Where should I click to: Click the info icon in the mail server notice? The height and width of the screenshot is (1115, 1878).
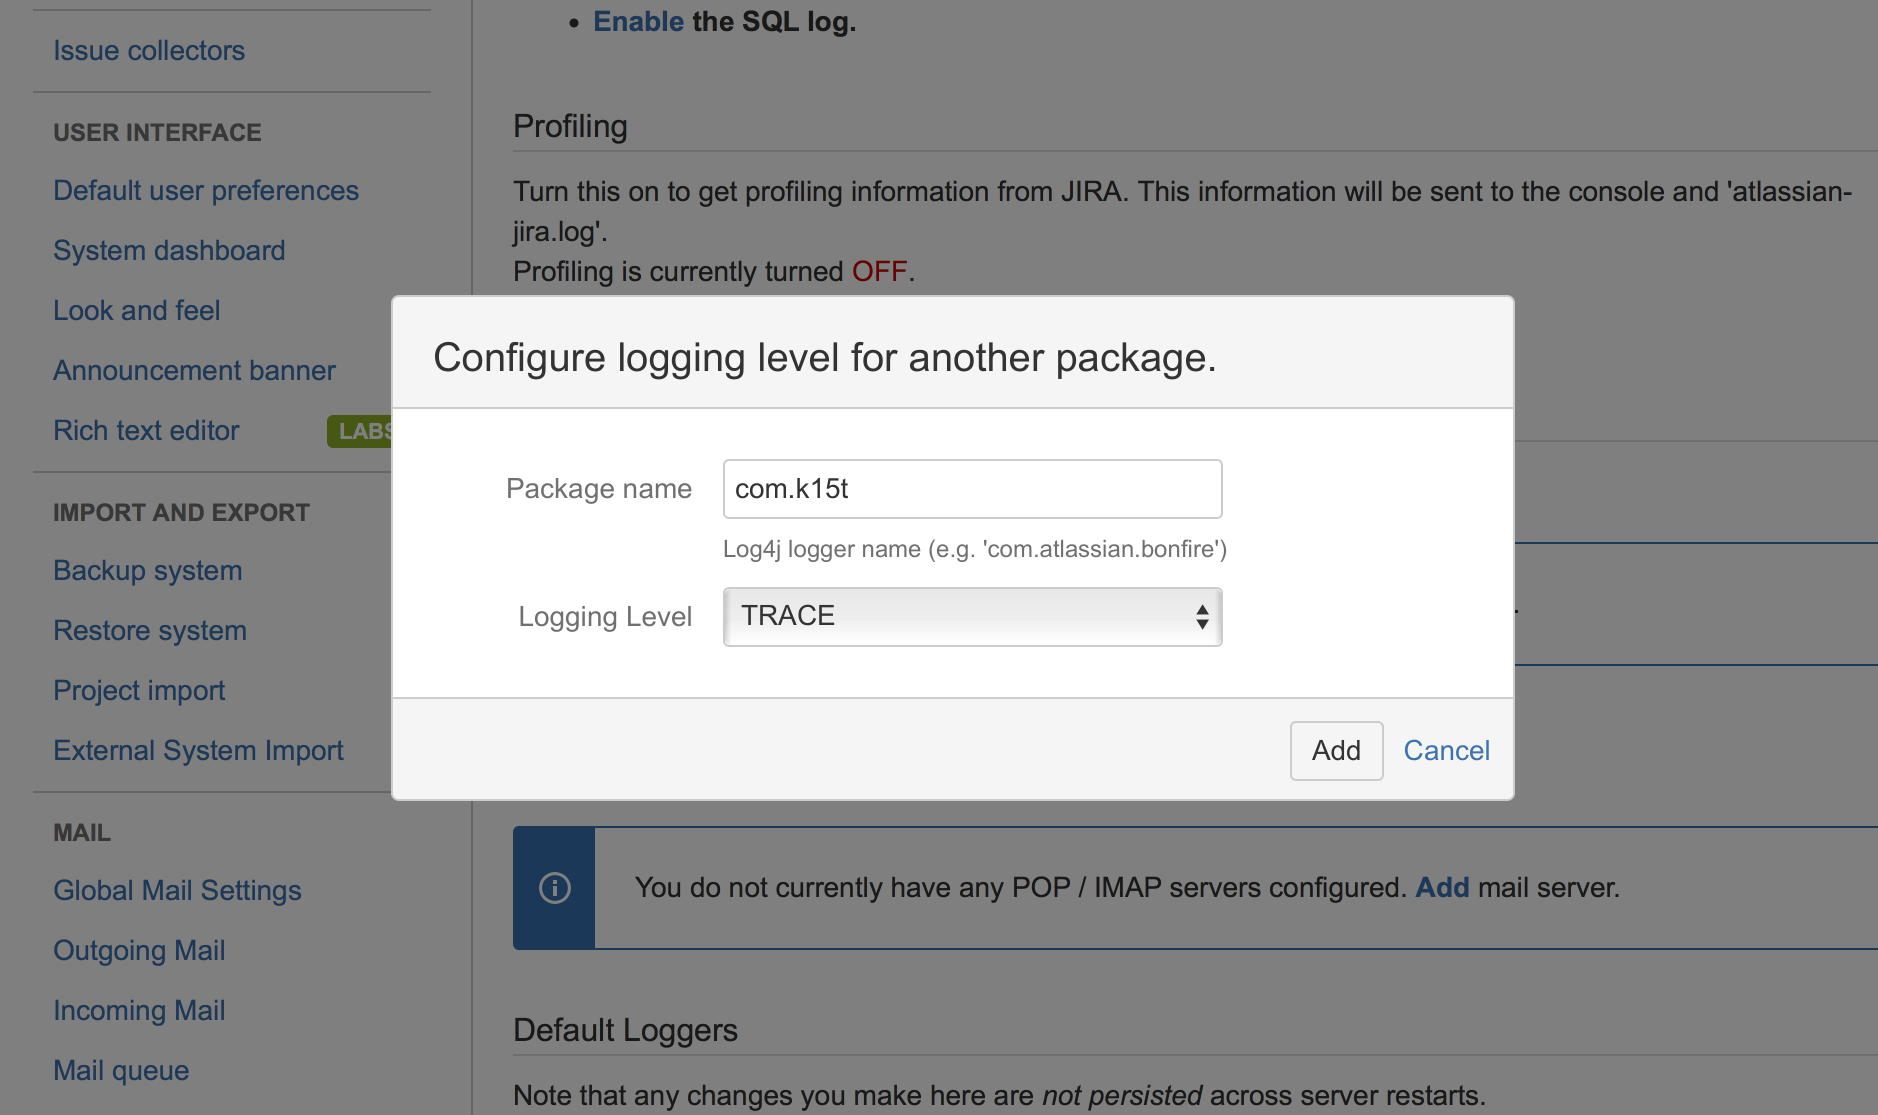pyautogui.click(x=553, y=887)
